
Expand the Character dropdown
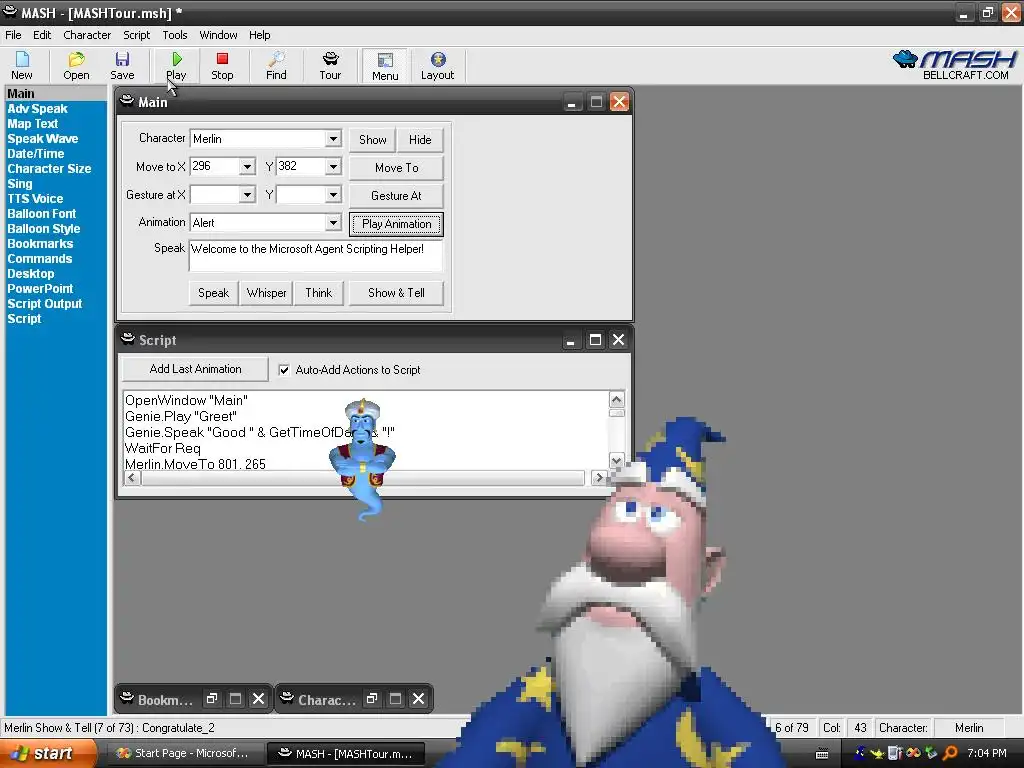pyautogui.click(x=333, y=138)
